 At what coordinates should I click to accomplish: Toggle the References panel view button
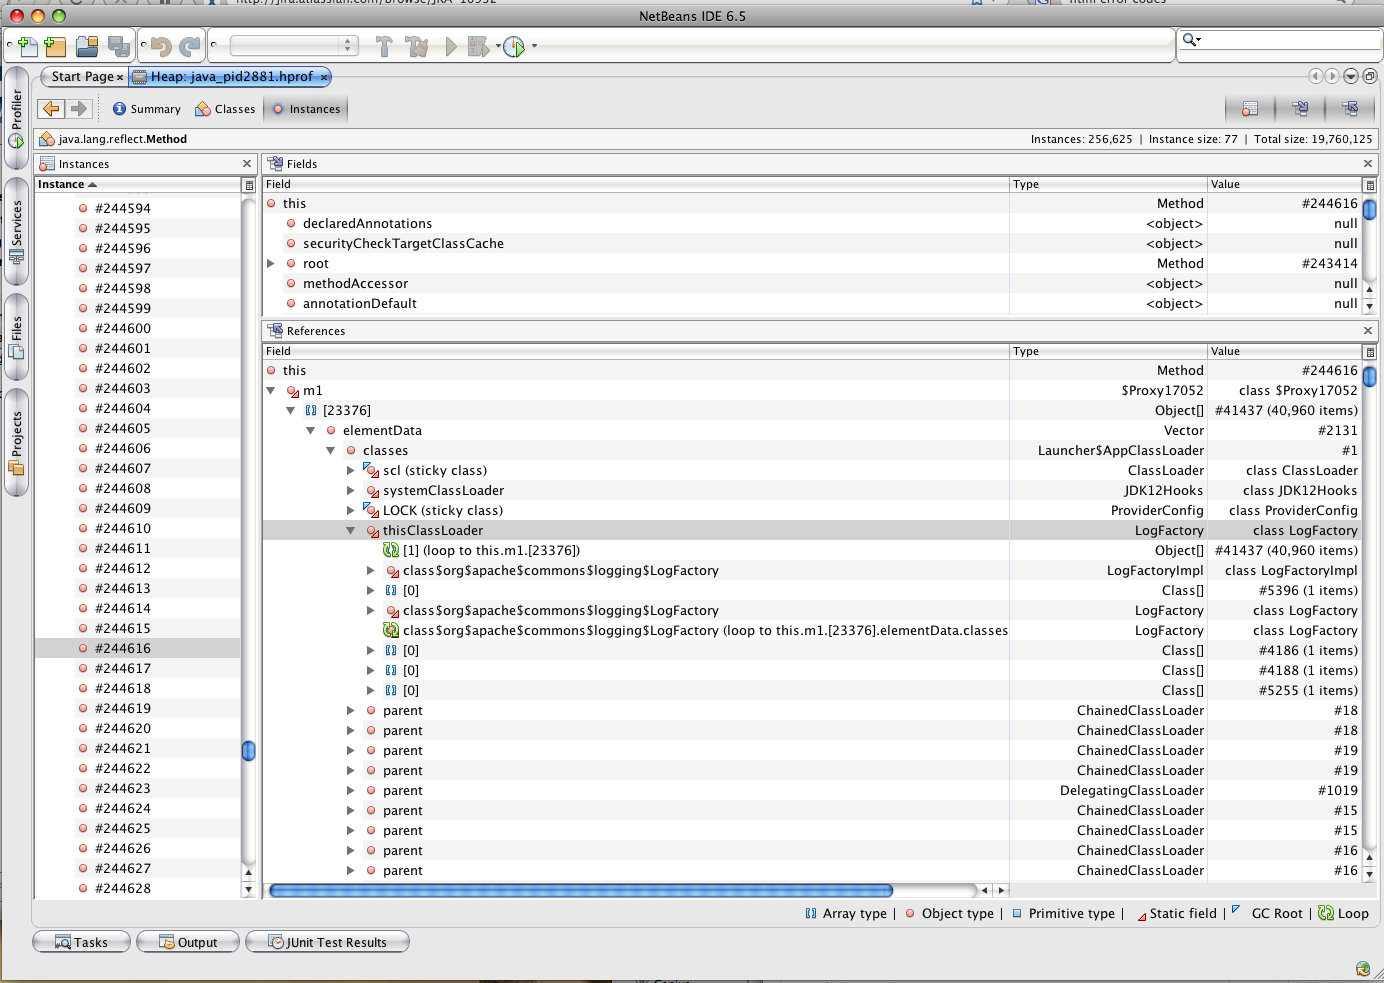click(x=1350, y=109)
